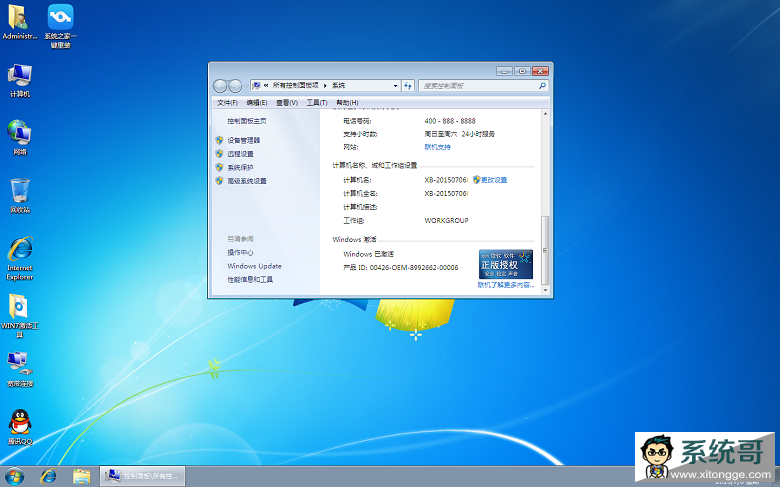This screenshot has height=487, width=780.
Task: Launch Internet Explorer from the taskbar
Action: tap(48, 477)
